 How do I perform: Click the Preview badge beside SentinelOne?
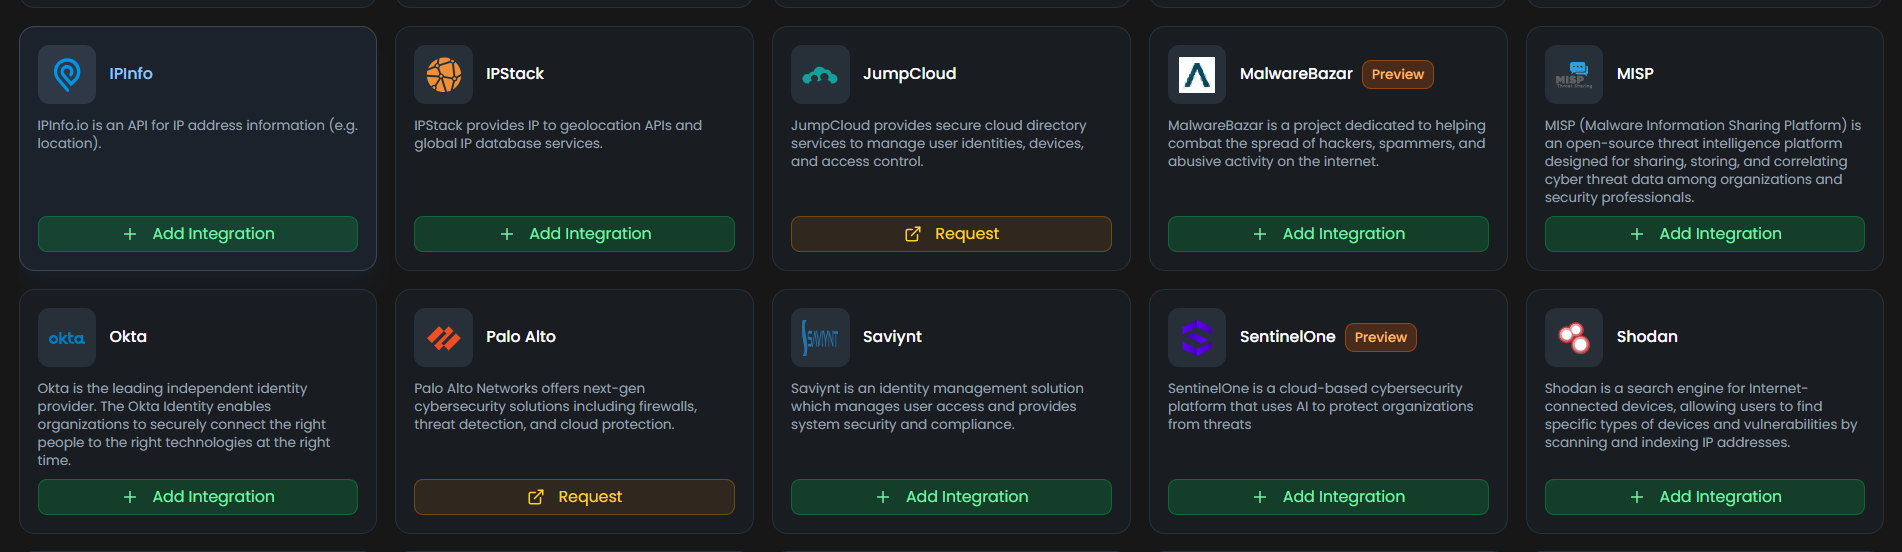point(1381,337)
